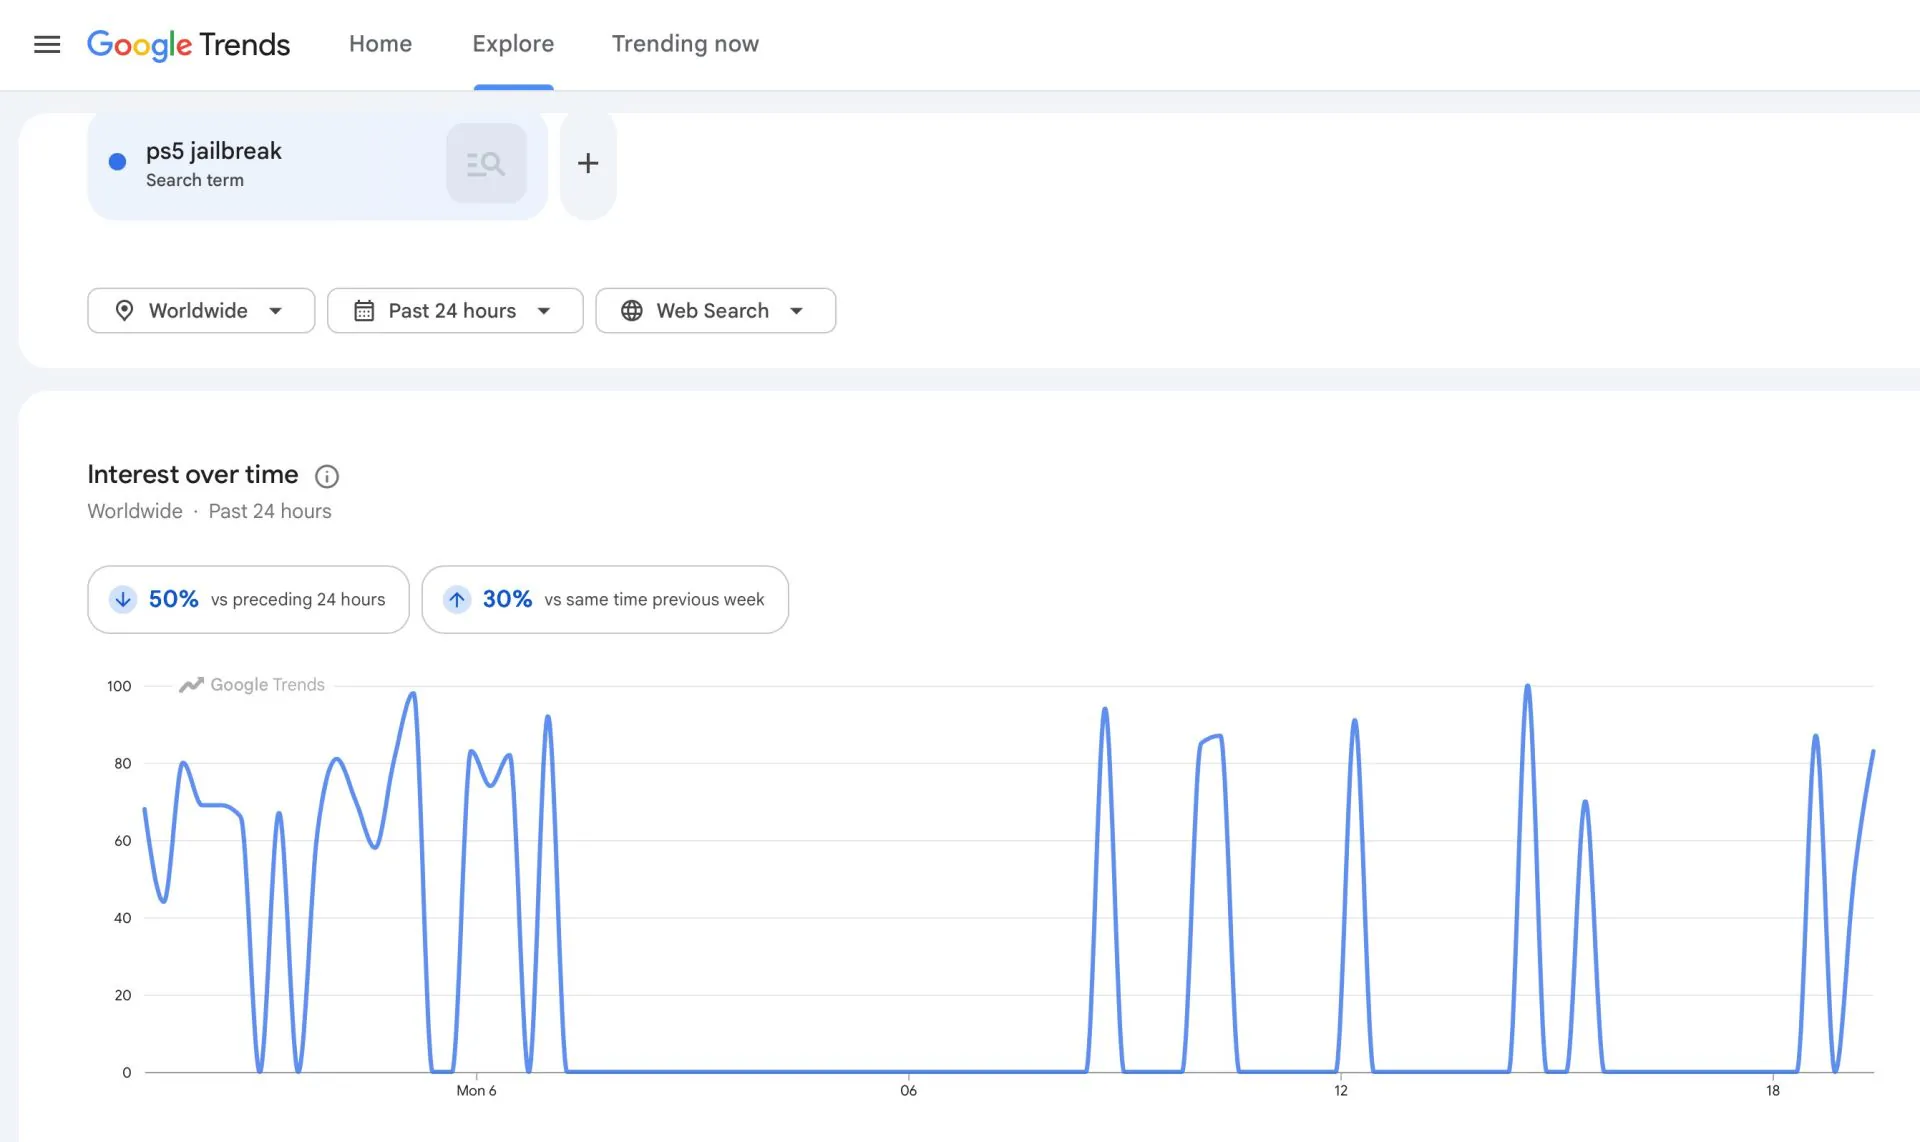This screenshot has width=1920, height=1142.
Task: Click the down arrow icon next to 50%
Action: 123,599
